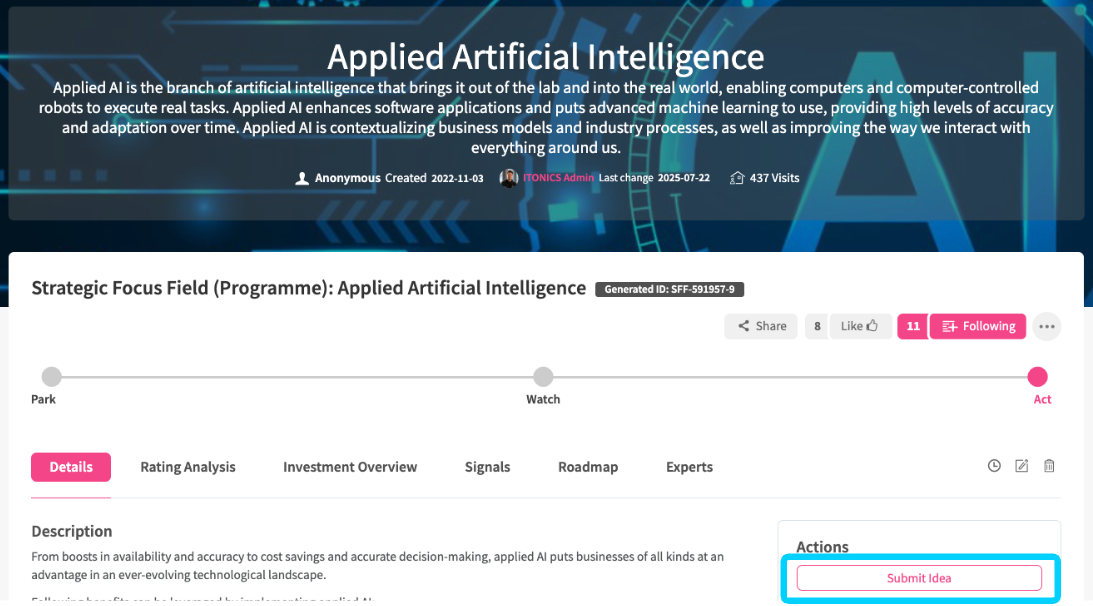Like this strategic focus field
1093x606 pixels.
point(859,326)
